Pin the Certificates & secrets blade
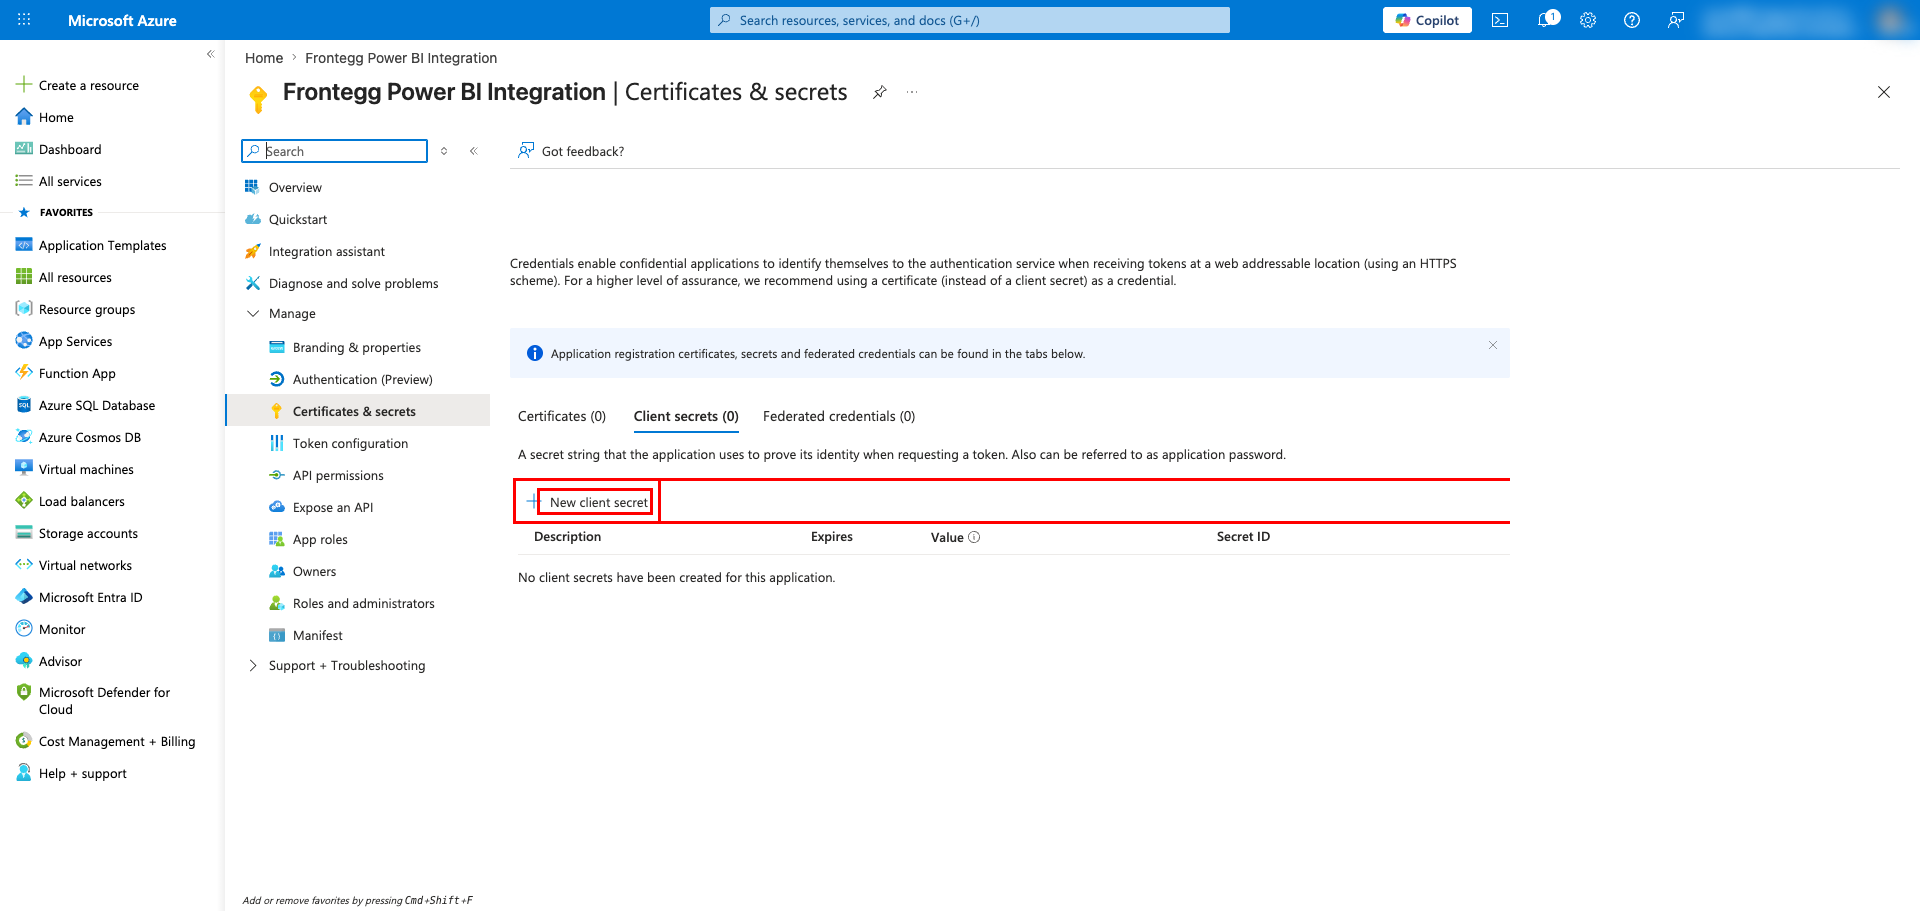The height and width of the screenshot is (911, 1920). (880, 92)
